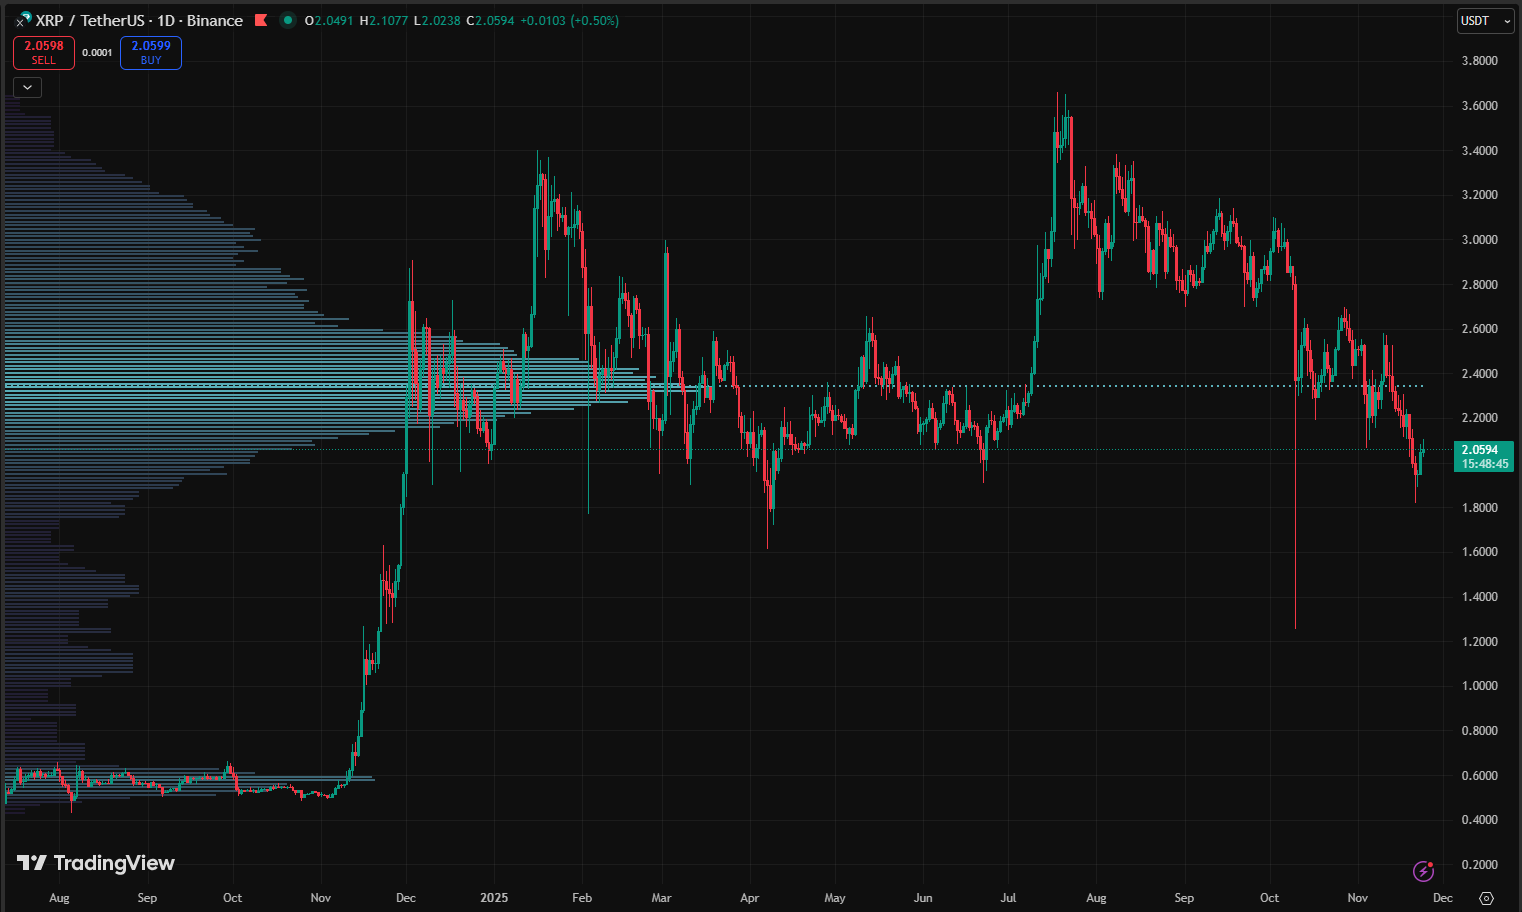Click the Dec label on time axis
Viewport: 1522px width, 912px height.
tap(406, 898)
